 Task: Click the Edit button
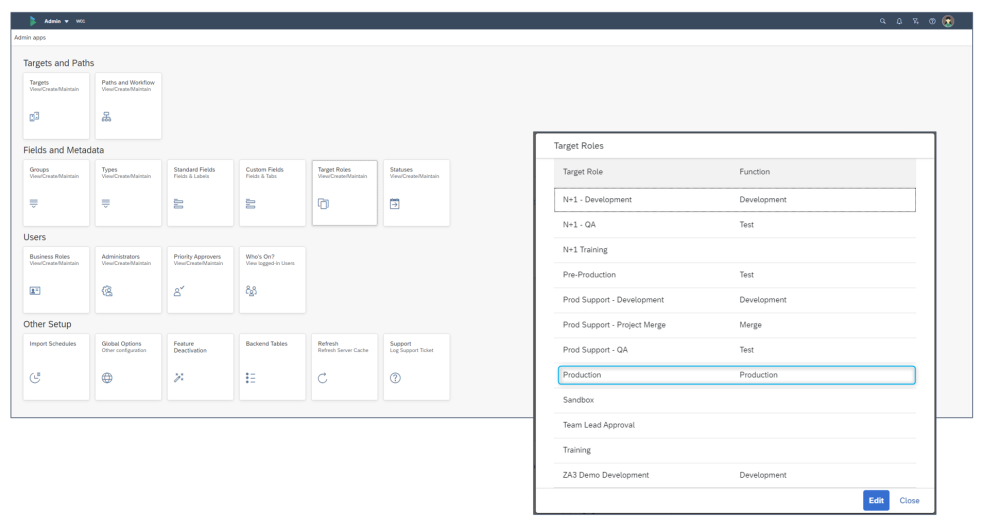[x=876, y=500]
